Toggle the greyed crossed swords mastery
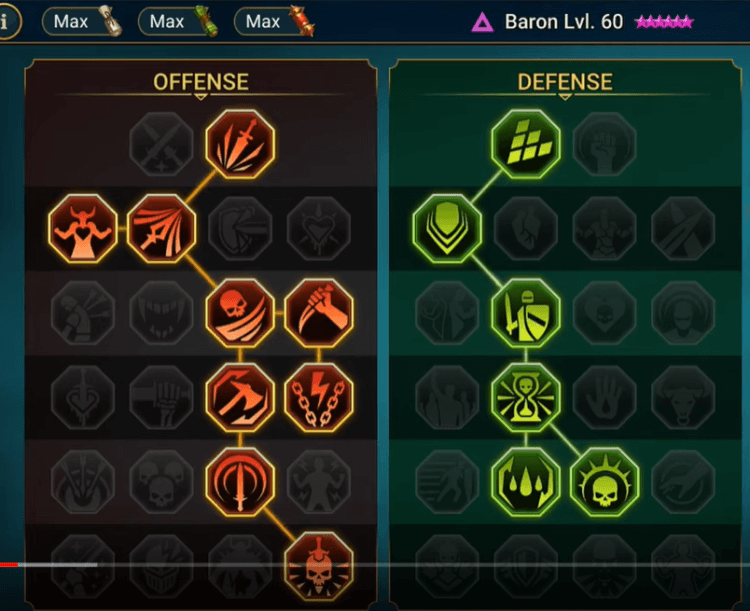This screenshot has height=611, width=750. 162,144
